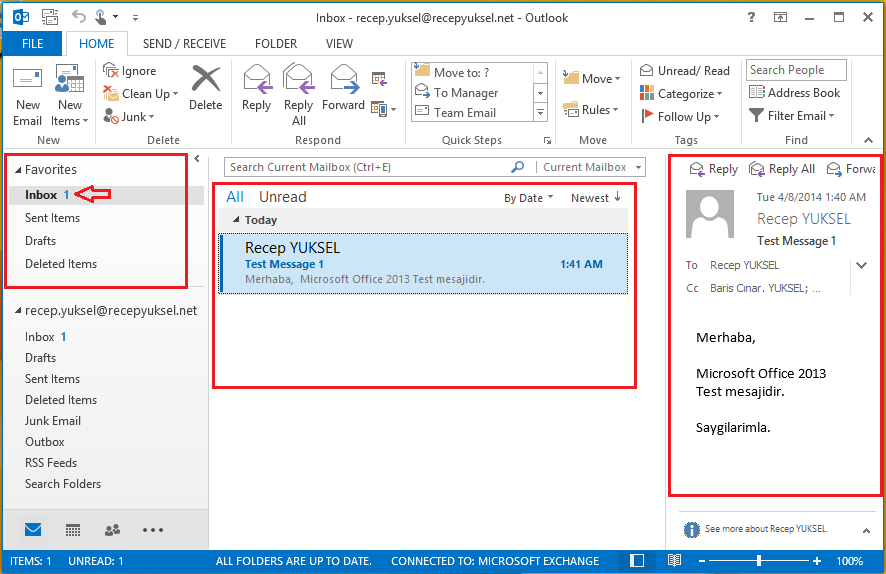This screenshot has height=574, width=886.
Task: Collapse the recep.yuksel@recepyuksel.net account tree
Action: (x=18, y=310)
